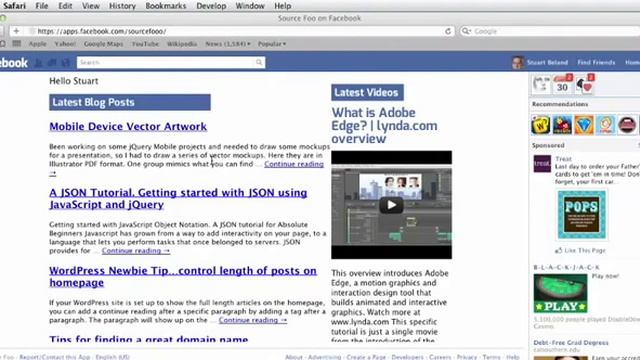Open the Edit menu
The width and height of the screenshot is (640, 360).
coord(65,6)
